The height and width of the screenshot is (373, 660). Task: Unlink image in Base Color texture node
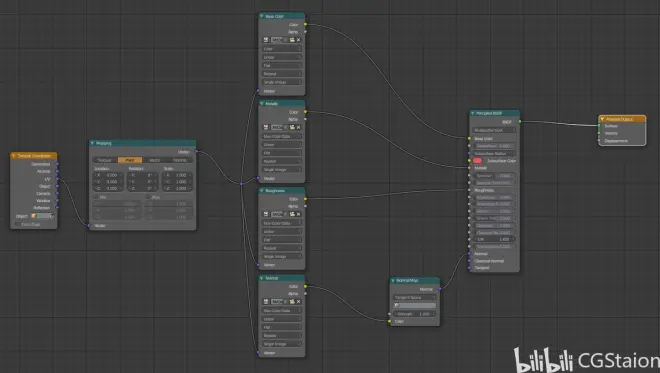pyautogui.click(x=298, y=40)
